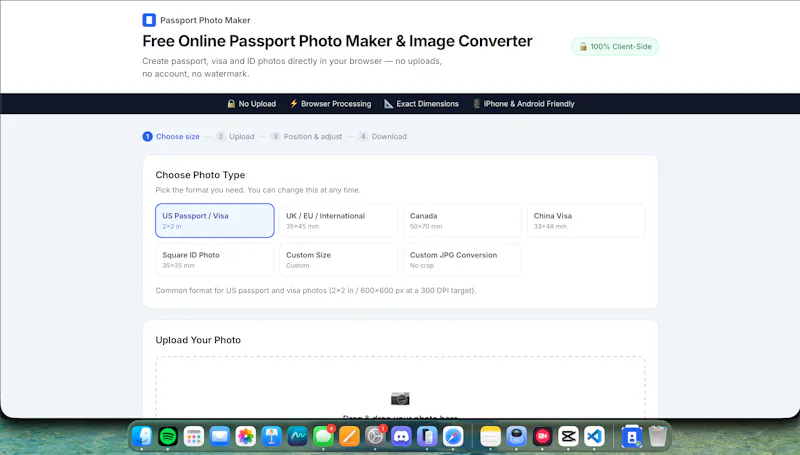
Task: Open Spotify from the dock
Action: 168,437
